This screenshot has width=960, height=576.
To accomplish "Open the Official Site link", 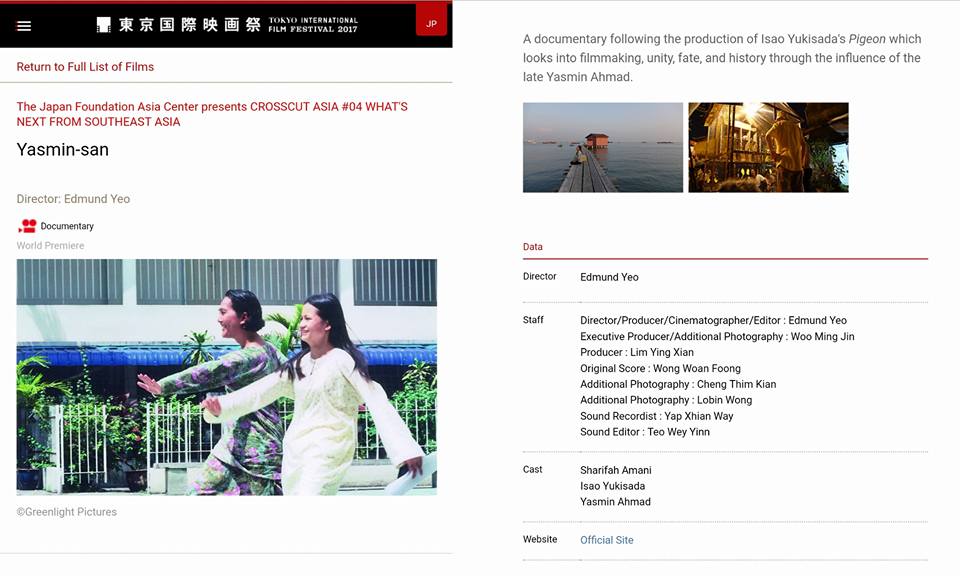I will click(607, 540).
